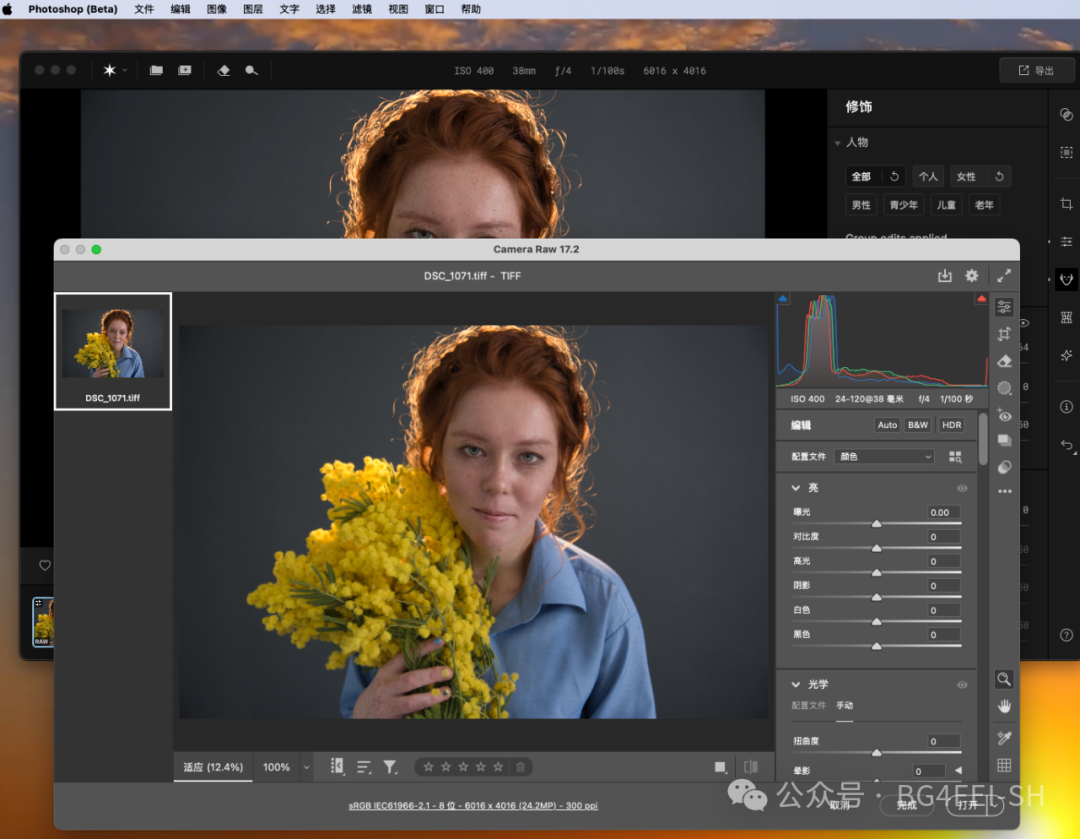This screenshot has width=1080, height=839.
Task: Open the three-dot more options in Camera Raw
Action: point(1005,491)
